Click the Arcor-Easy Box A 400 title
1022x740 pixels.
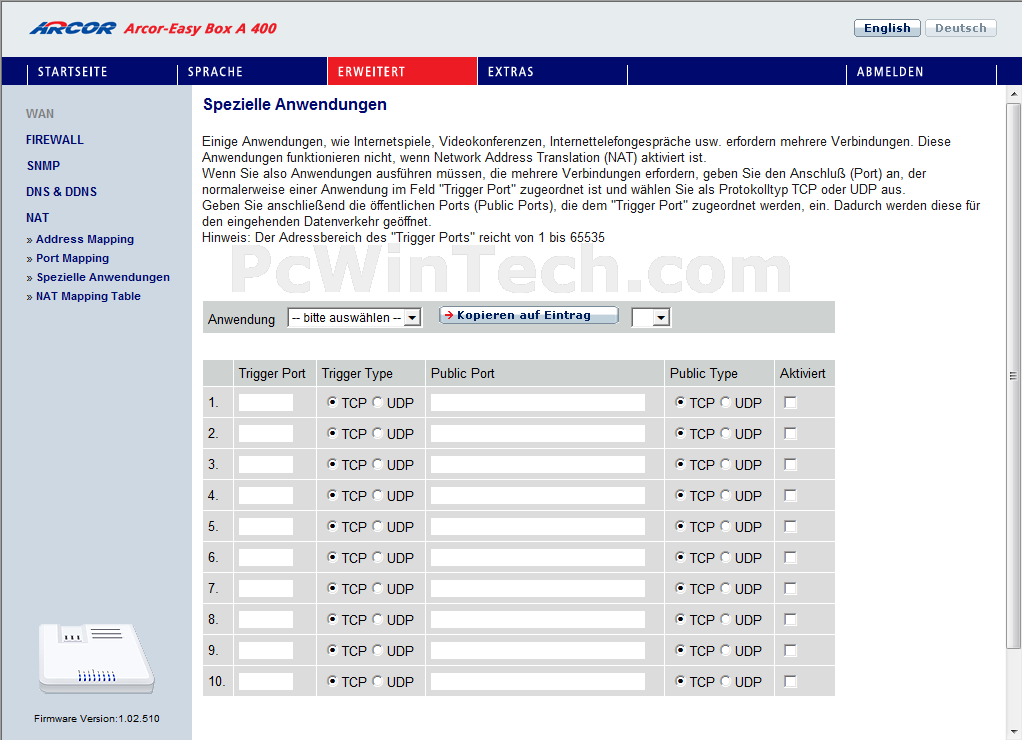pos(200,28)
